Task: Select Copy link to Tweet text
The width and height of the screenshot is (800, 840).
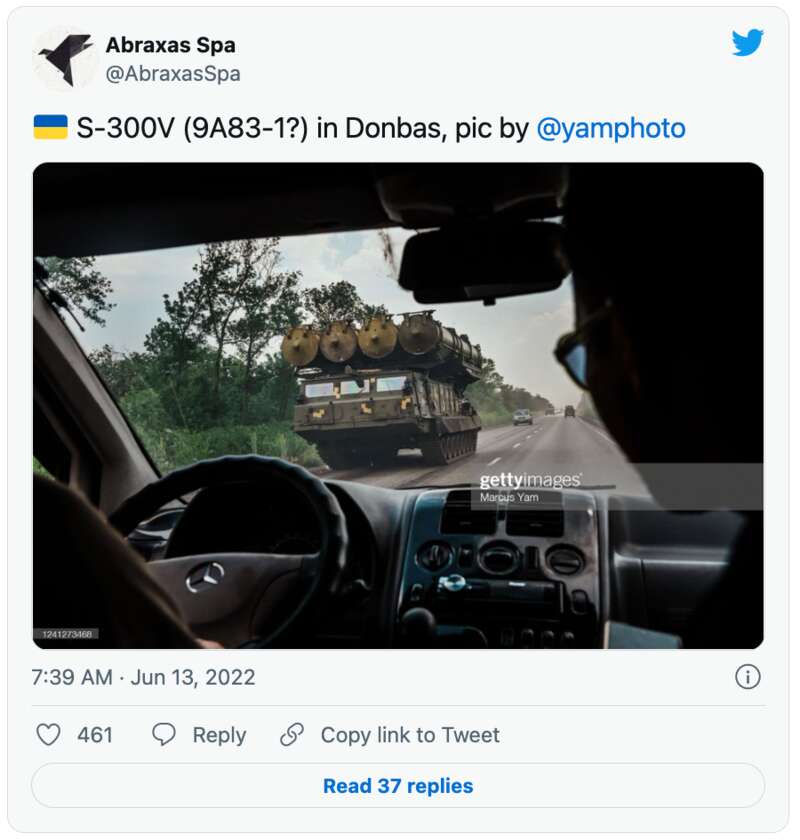Action: [410, 735]
